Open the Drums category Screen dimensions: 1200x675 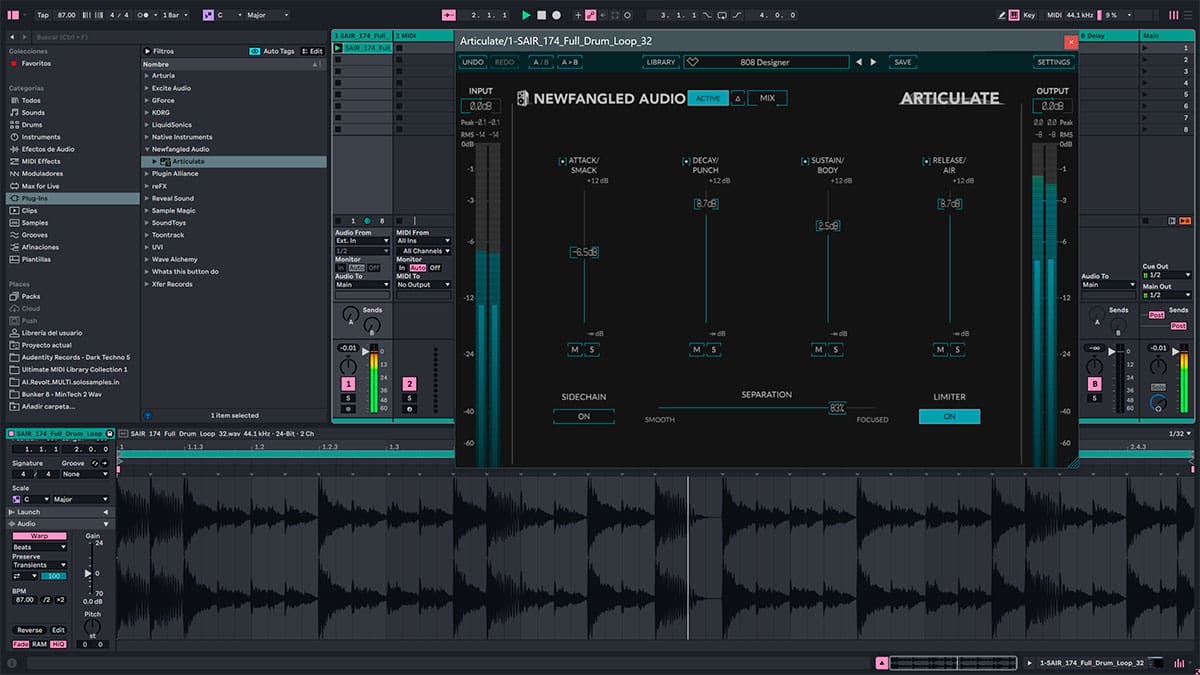(x=32, y=125)
